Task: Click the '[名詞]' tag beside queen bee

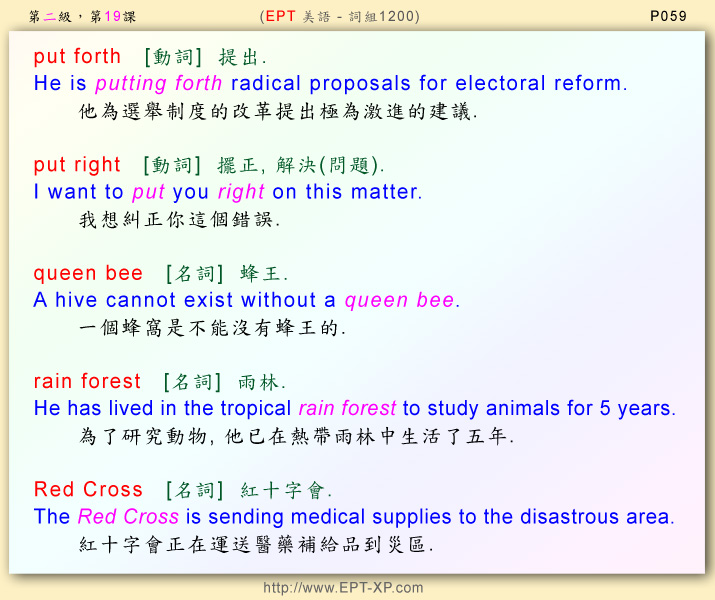Action: pos(194,274)
